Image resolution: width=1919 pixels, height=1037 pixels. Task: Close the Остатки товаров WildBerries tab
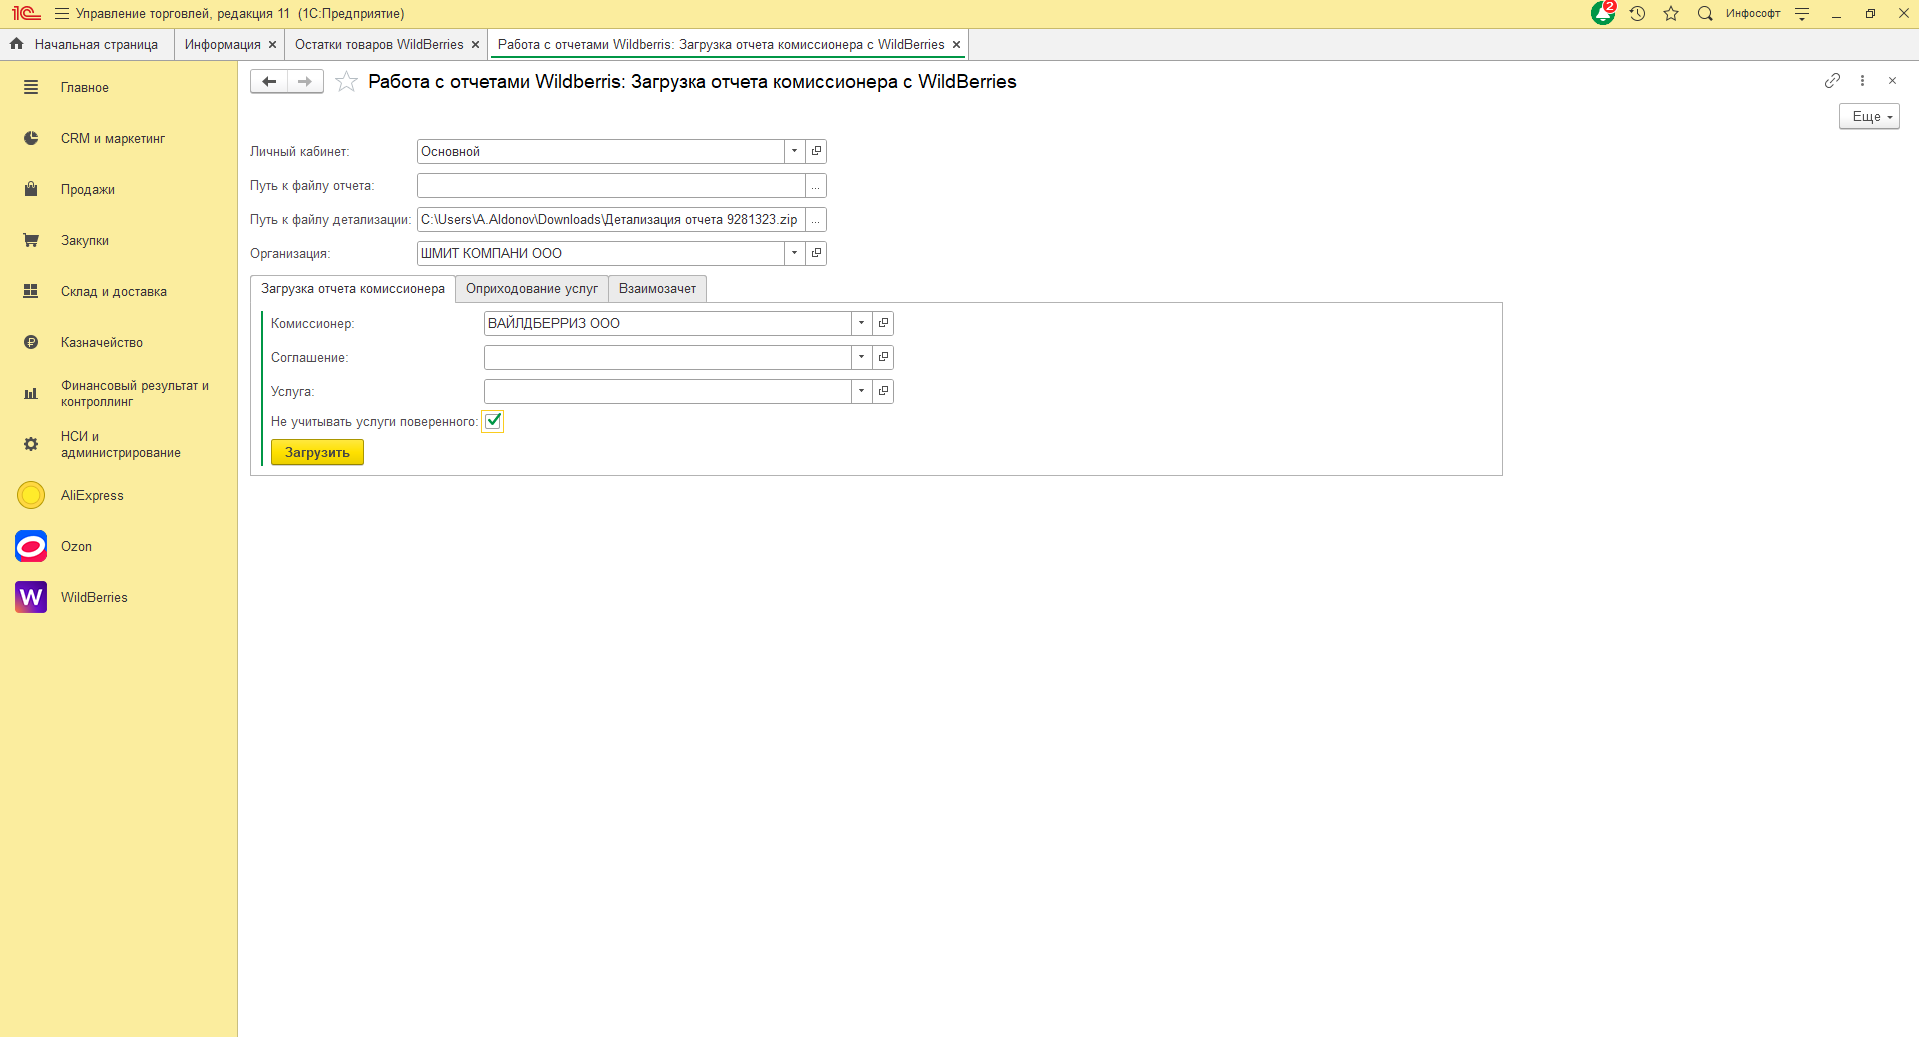tap(475, 45)
